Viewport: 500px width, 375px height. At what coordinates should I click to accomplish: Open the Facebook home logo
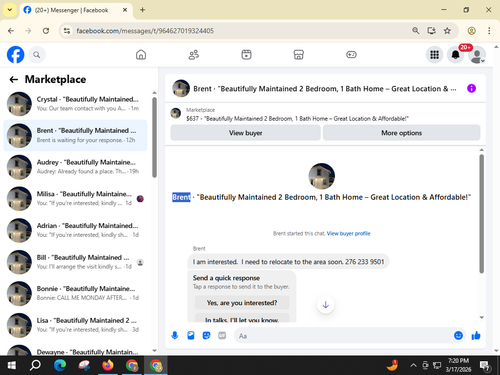pos(16,55)
